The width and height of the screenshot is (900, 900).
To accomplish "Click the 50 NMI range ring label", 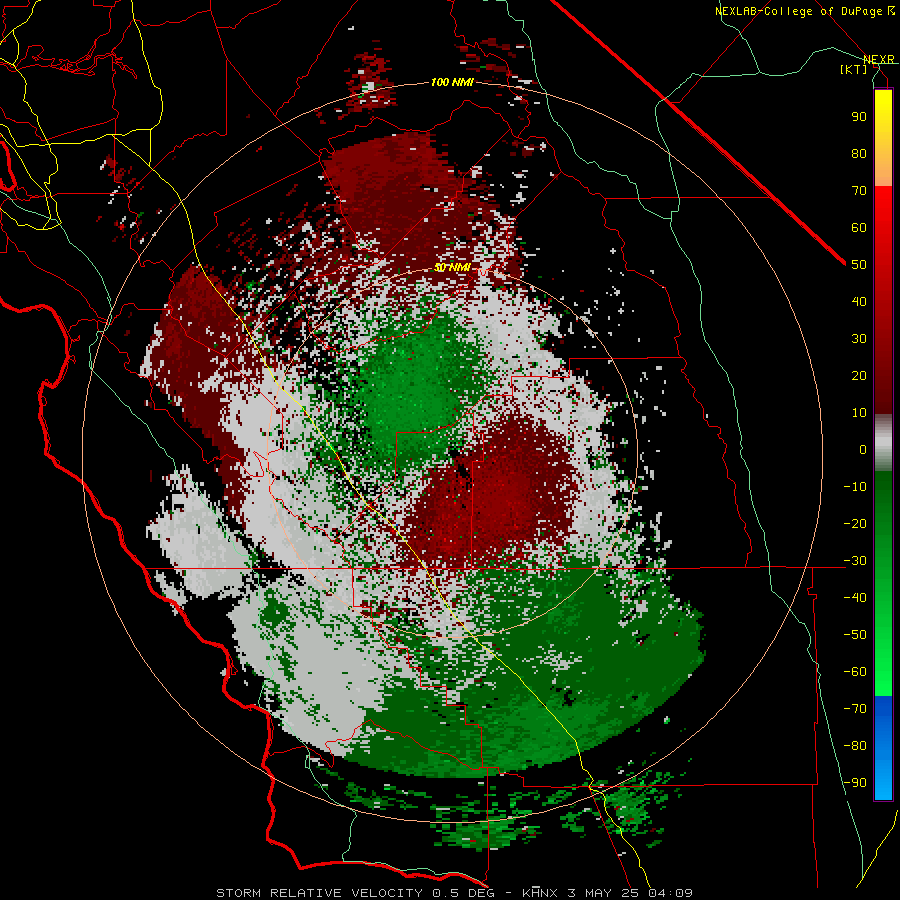I will (x=452, y=267).
